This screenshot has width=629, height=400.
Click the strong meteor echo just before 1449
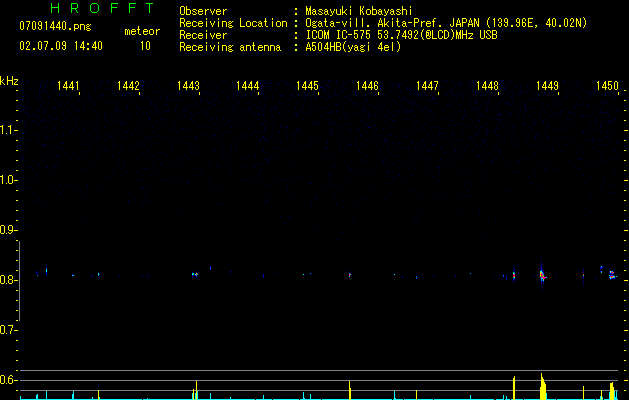click(x=542, y=273)
